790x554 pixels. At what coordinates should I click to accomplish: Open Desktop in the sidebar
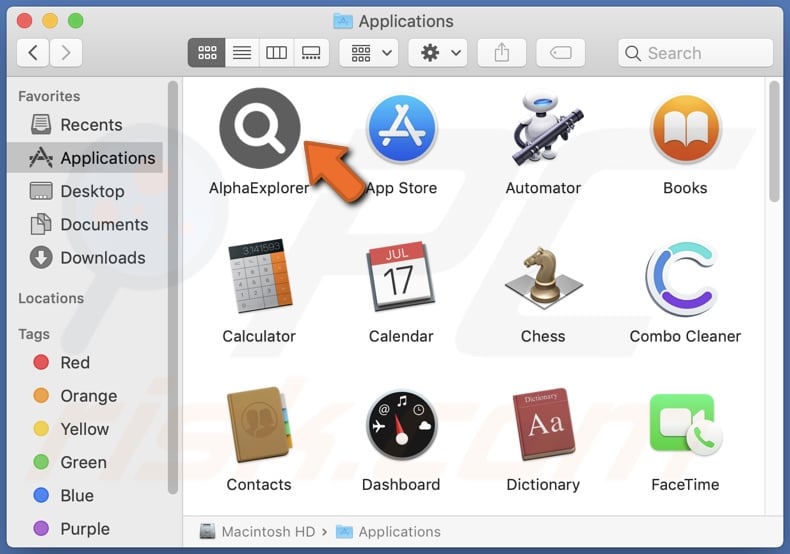coord(85,191)
